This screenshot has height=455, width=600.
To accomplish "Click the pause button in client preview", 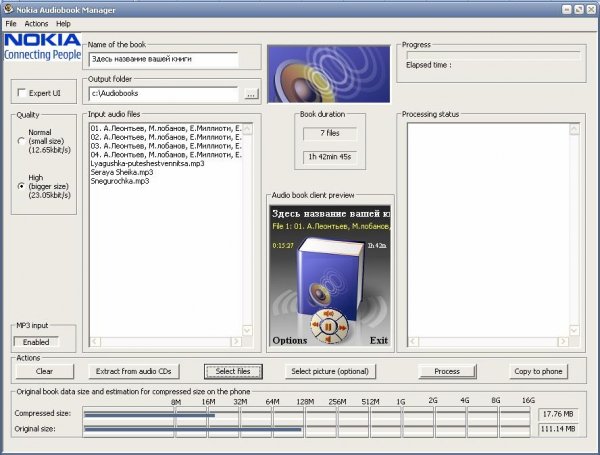I will (328, 327).
